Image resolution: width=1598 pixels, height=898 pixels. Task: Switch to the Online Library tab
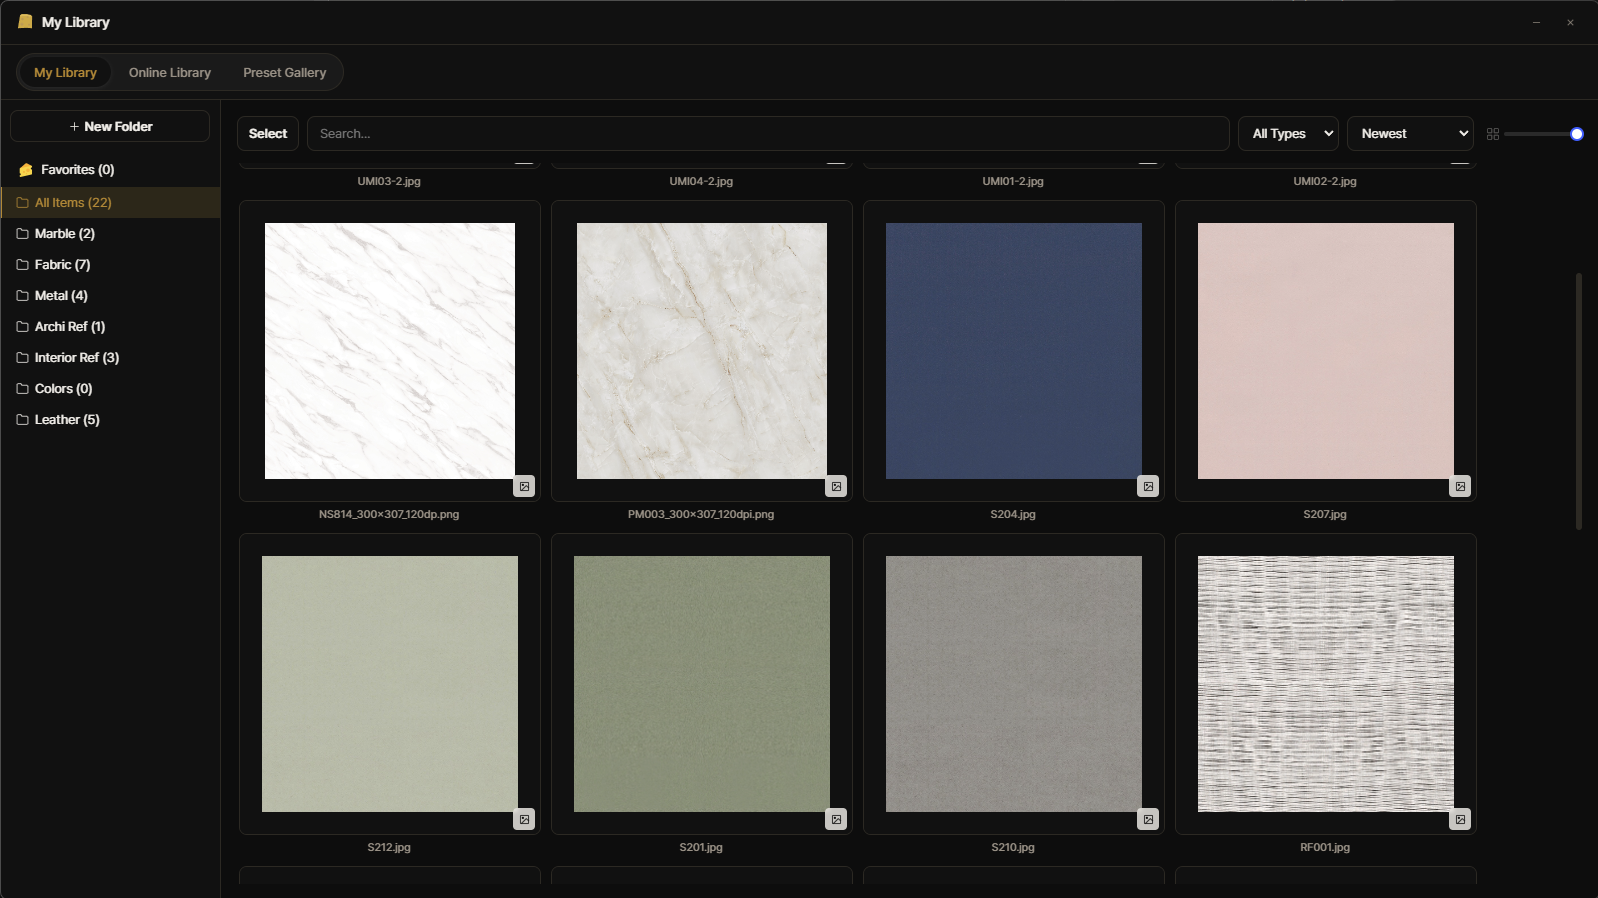(170, 73)
